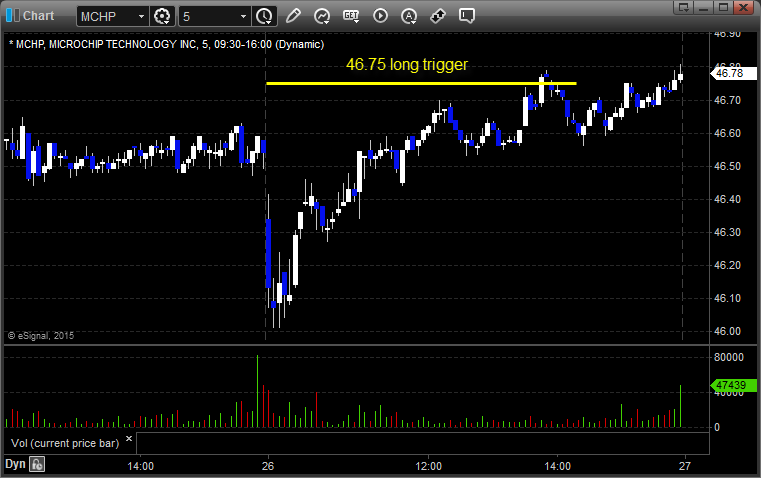This screenshot has height=478, width=761.
Task: Minimize the chart window
Action: click(703, 7)
